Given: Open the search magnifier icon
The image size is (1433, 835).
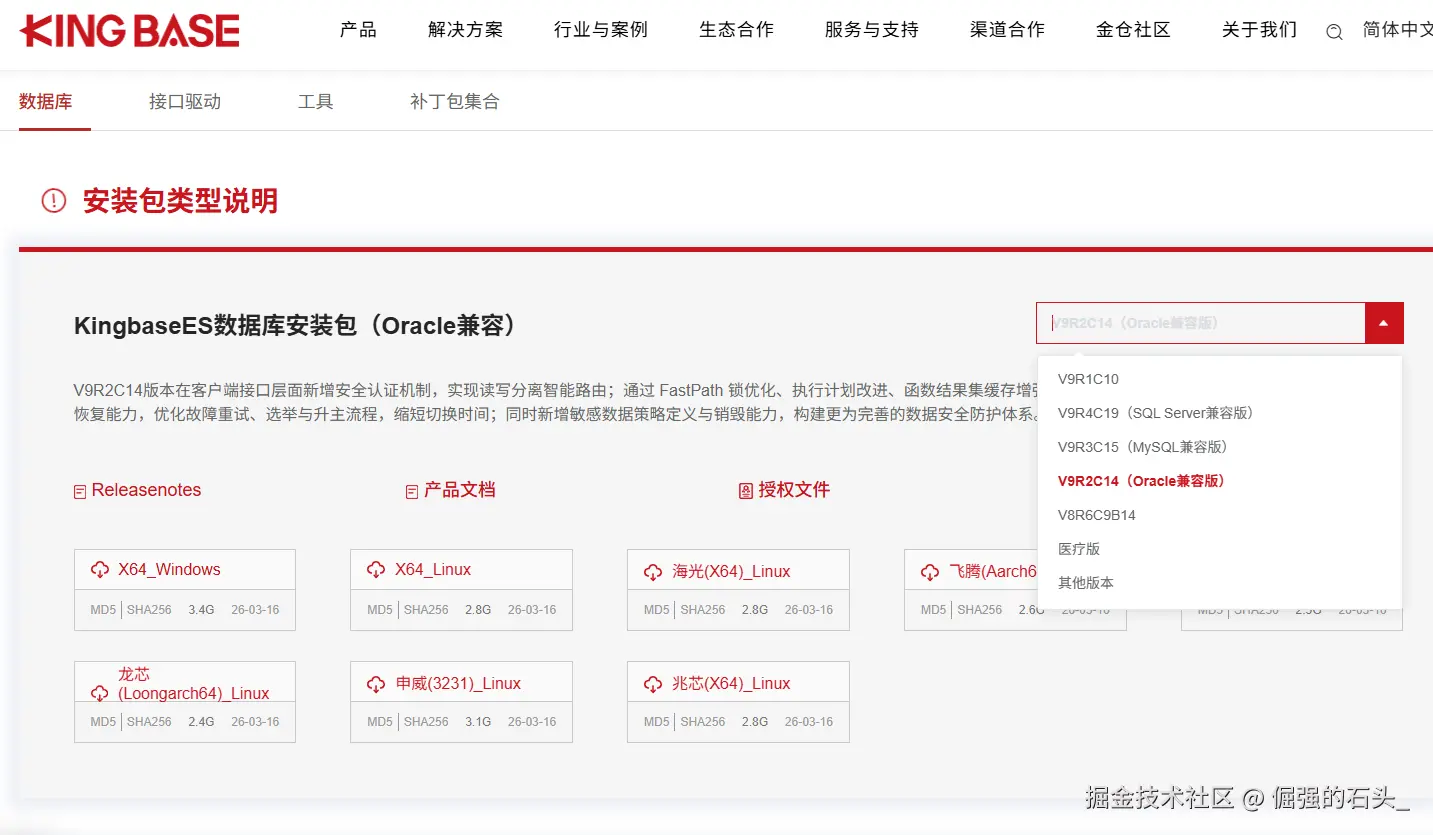Looking at the screenshot, I should [1334, 32].
